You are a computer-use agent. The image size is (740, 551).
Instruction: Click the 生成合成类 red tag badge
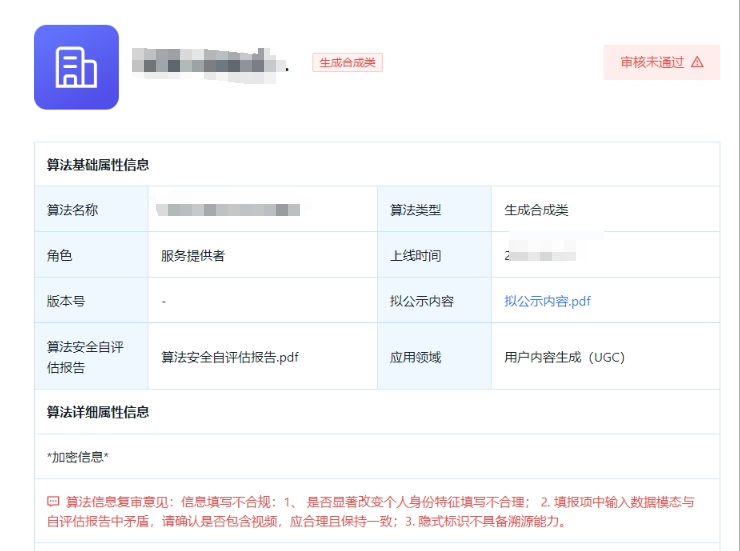(347, 63)
